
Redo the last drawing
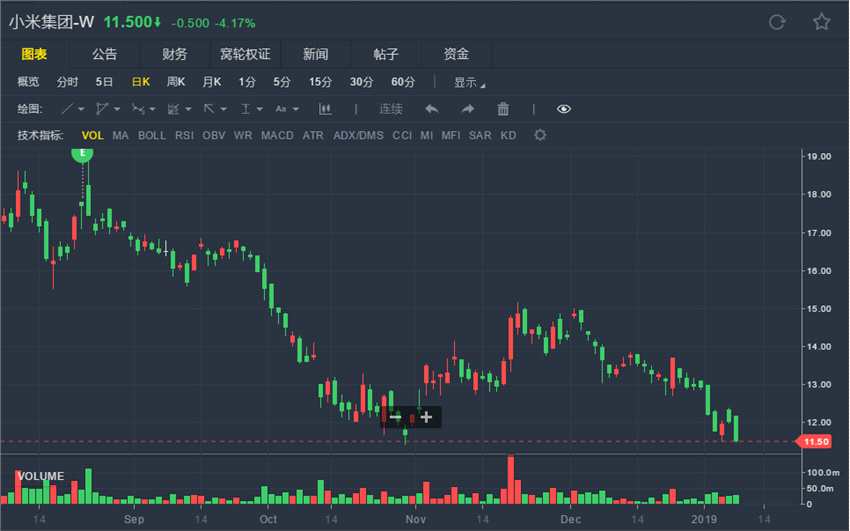pos(467,109)
